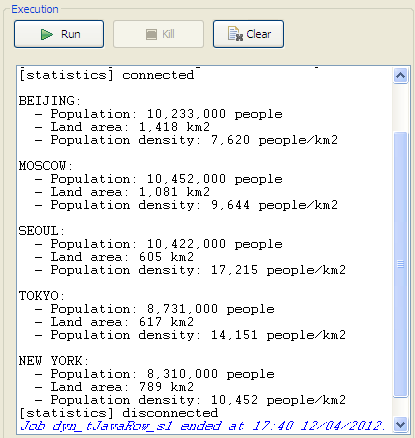Click the Run button
The width and height of the screenshot is (415, 438).
[x=59, y=34]
